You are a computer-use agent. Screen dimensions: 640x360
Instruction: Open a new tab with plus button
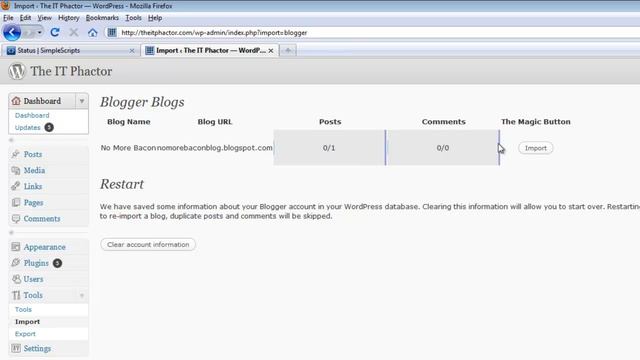point(288,50)
